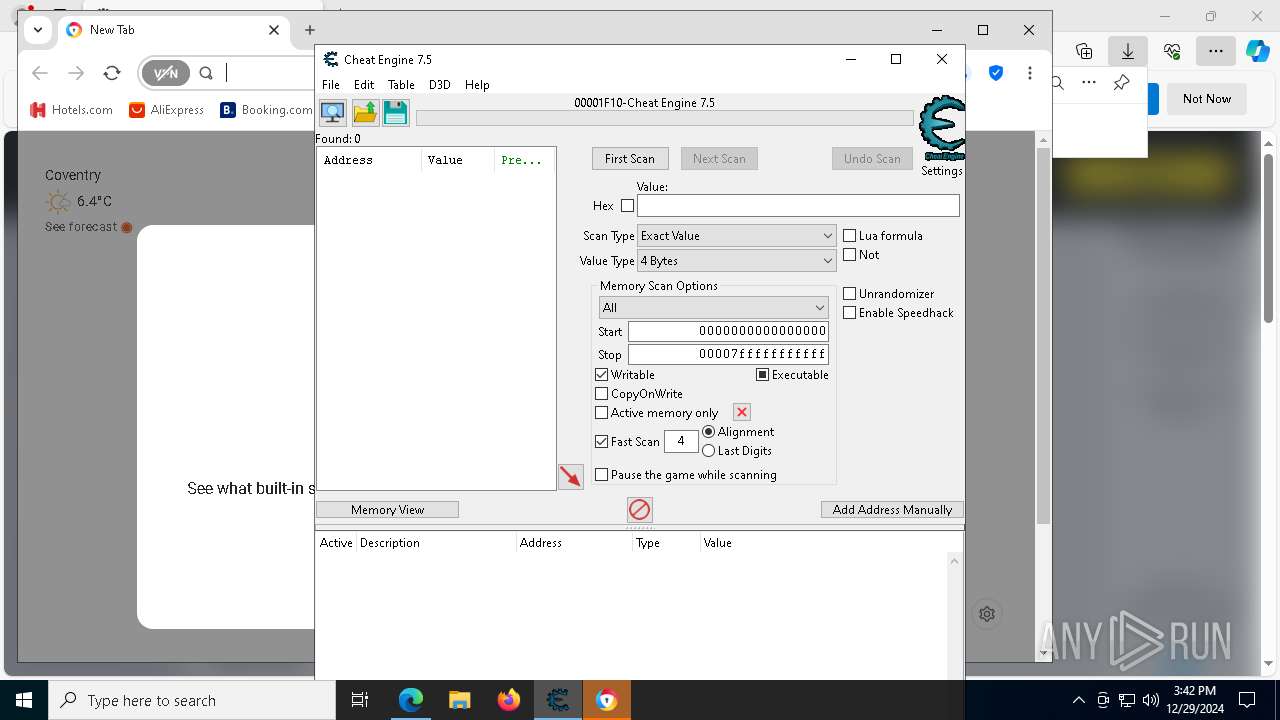1280x720 pixels.
Task: Click the red X beside Active memory only
Action: [x=742, y=412]
